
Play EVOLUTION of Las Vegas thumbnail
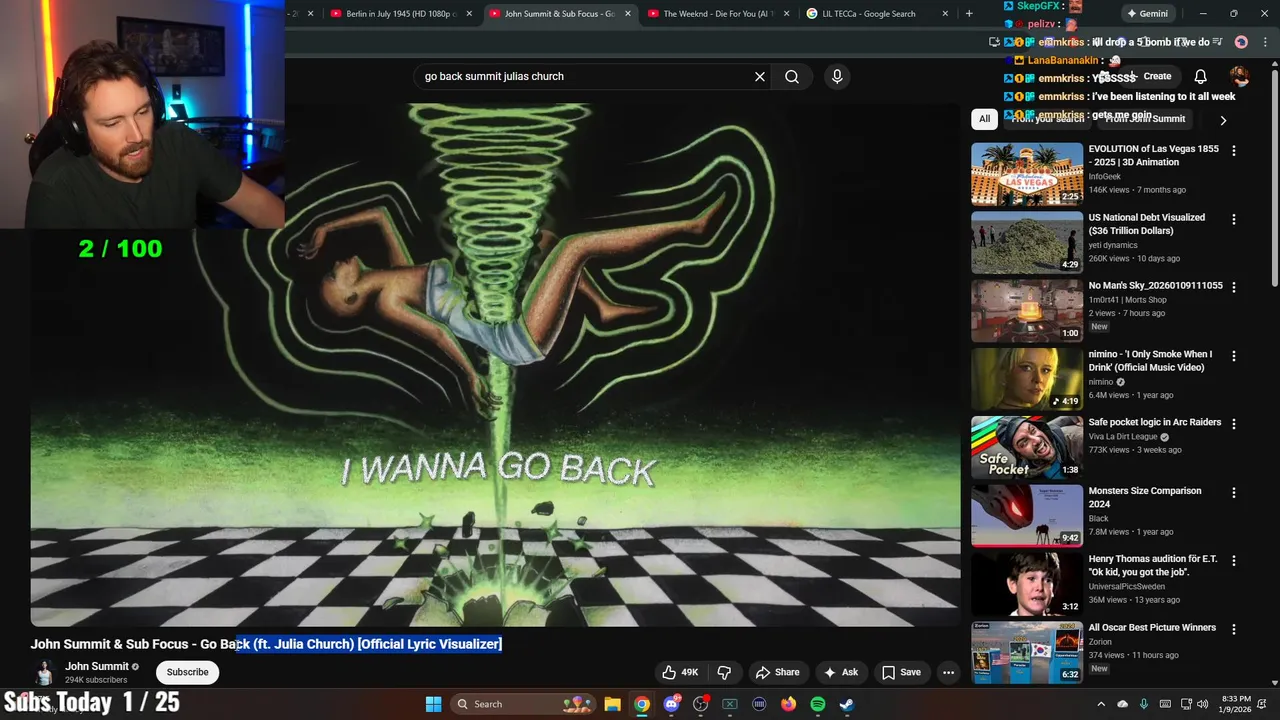(x=1027, y=174)
